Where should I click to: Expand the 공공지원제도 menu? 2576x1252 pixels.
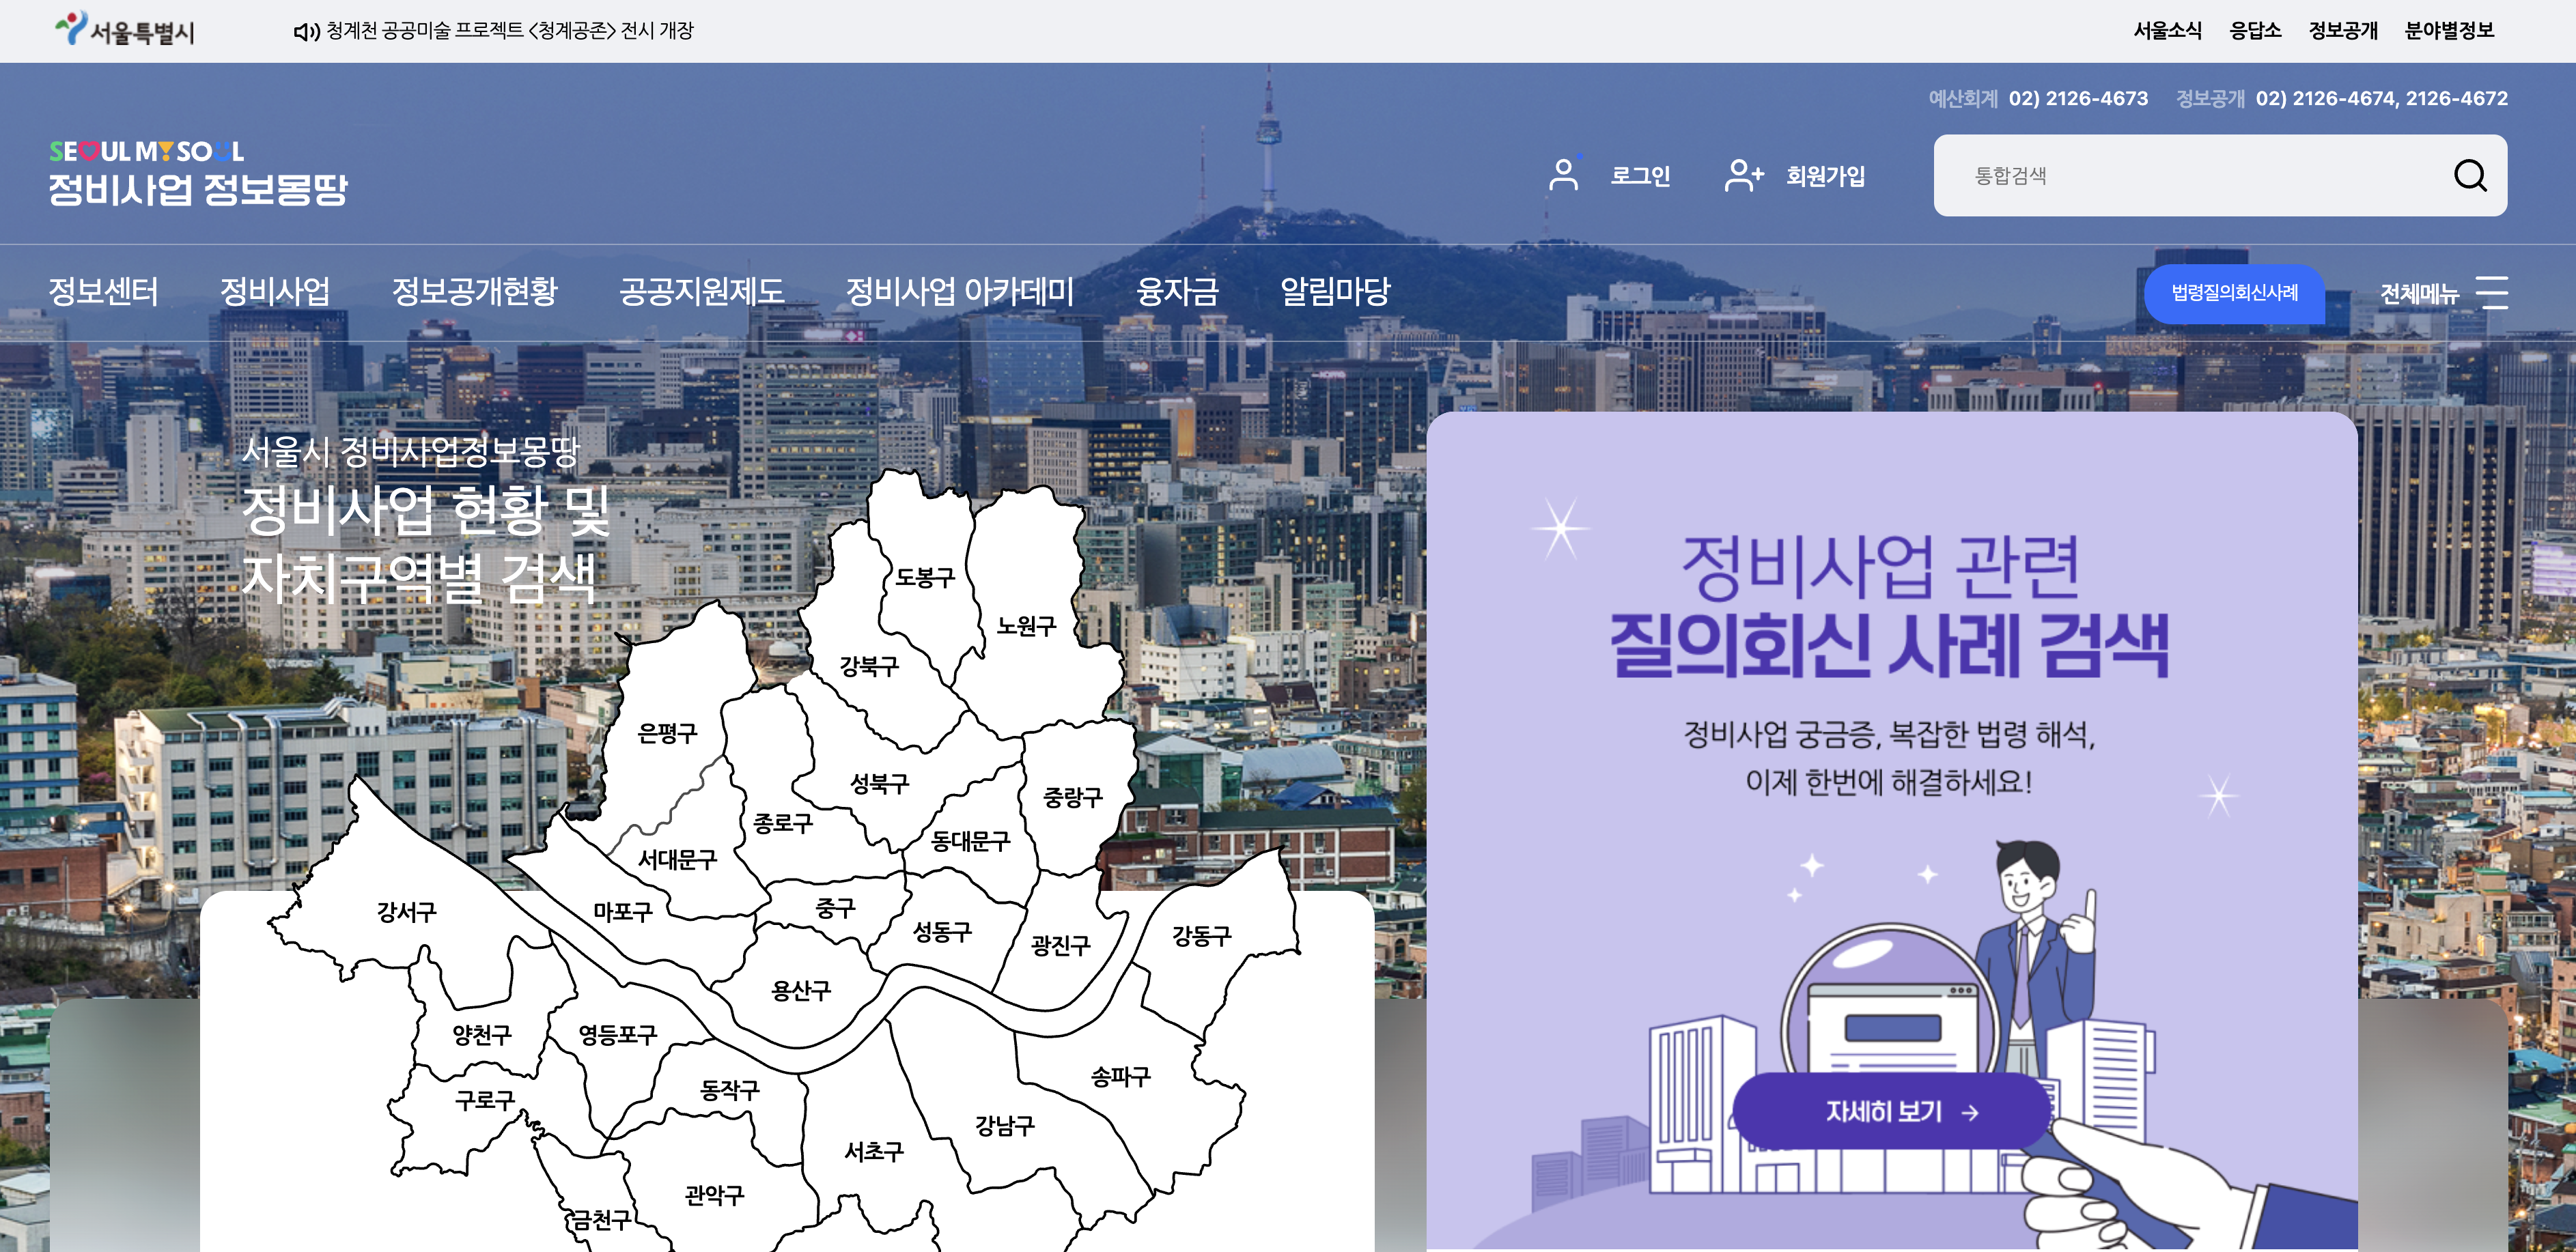click(701, 292)
